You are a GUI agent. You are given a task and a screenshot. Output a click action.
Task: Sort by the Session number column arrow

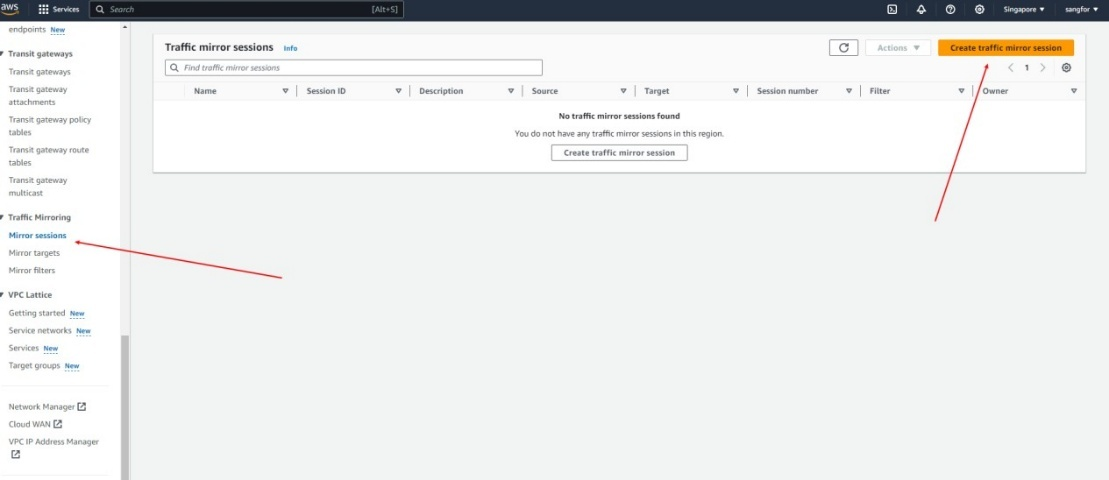pyautogui.click(x=849, y=91)
